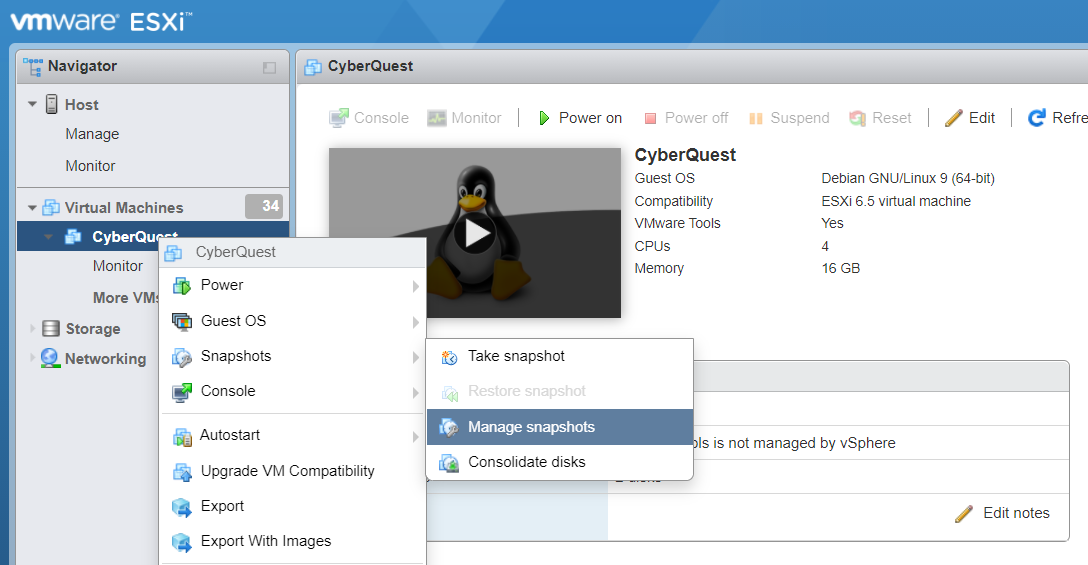This screenshot has width=1088, height=565.
Task: Open the Autostart context menu entry
Action: [293, 436]
